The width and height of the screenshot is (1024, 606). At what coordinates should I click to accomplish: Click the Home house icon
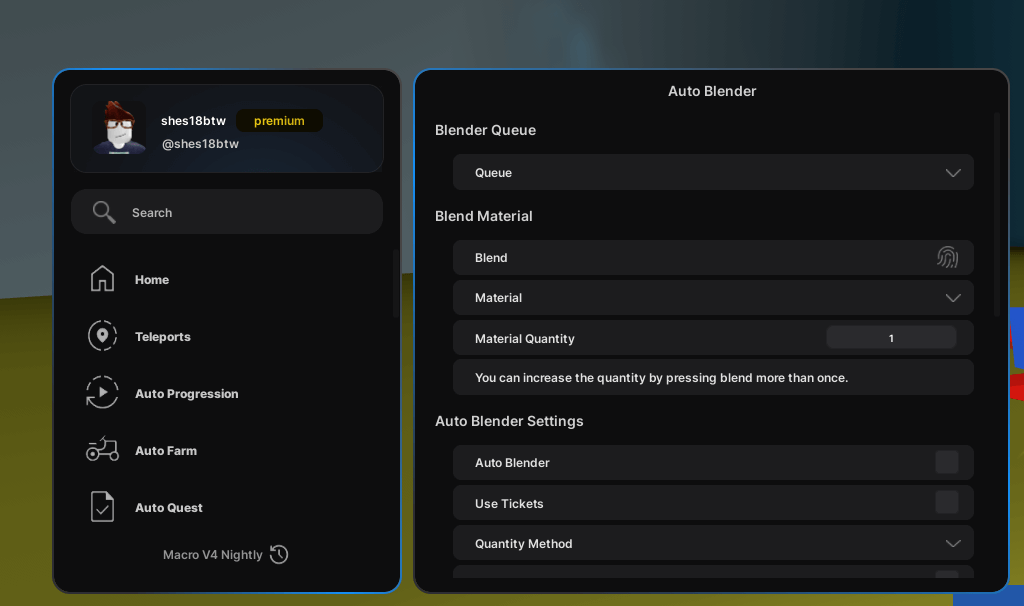pos(102,279)
